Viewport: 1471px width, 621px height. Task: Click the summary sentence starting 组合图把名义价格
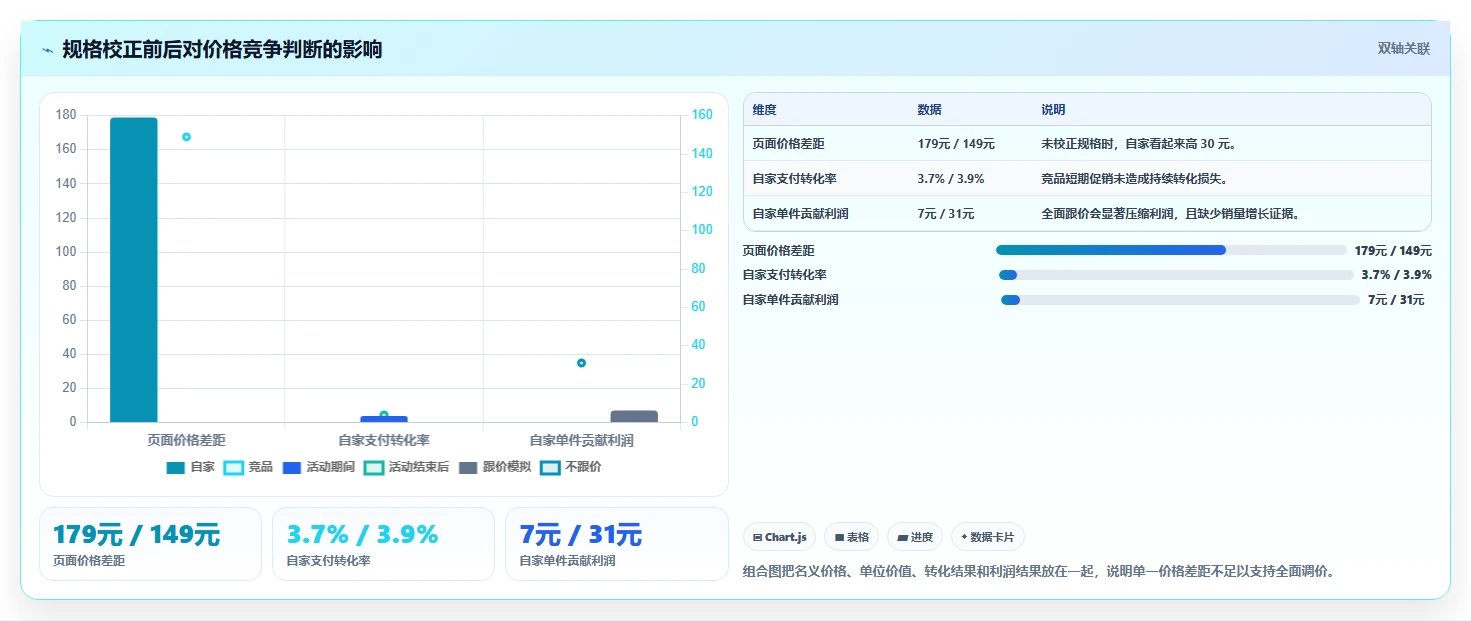[x=1039, y=572]
